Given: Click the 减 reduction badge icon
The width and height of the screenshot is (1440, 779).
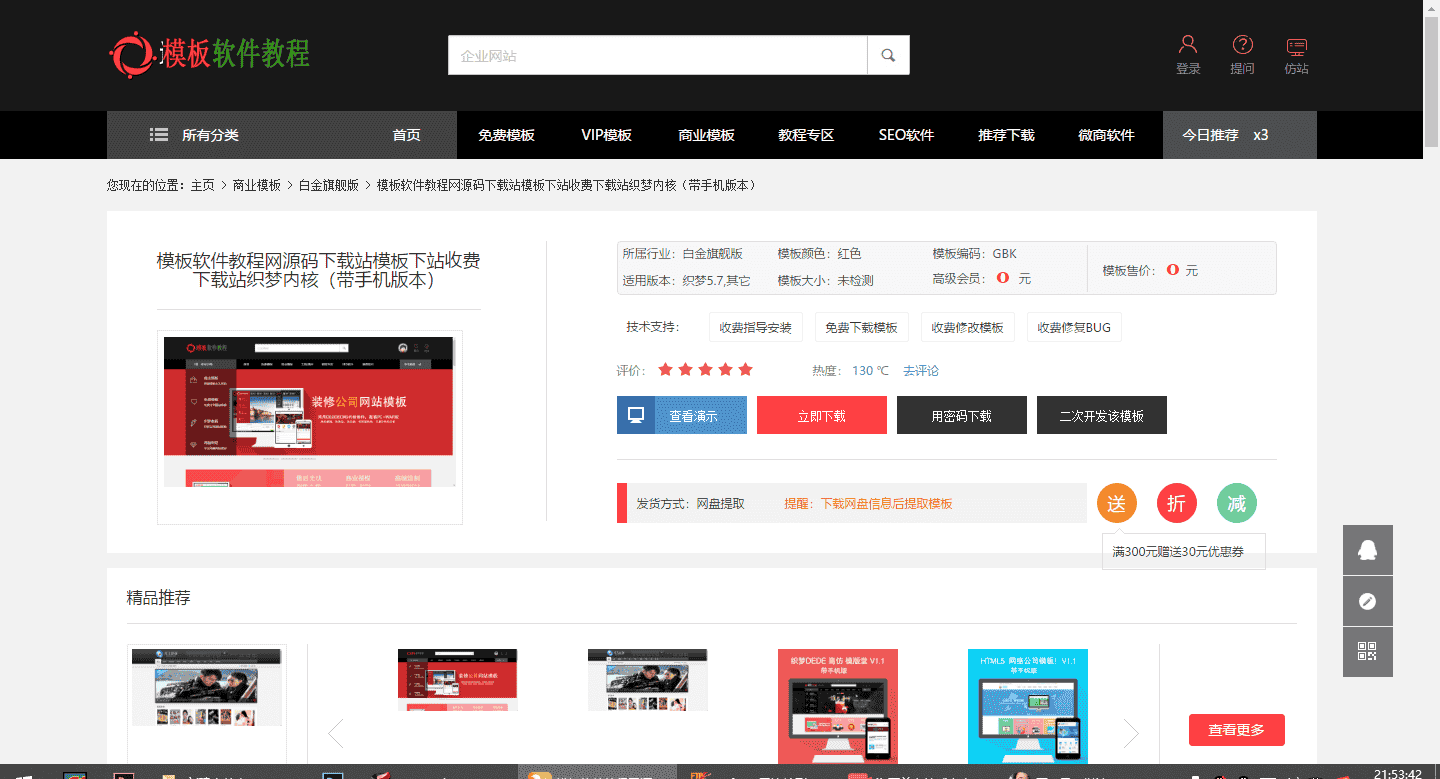Looking at the screenshot, I should 1236,503.
